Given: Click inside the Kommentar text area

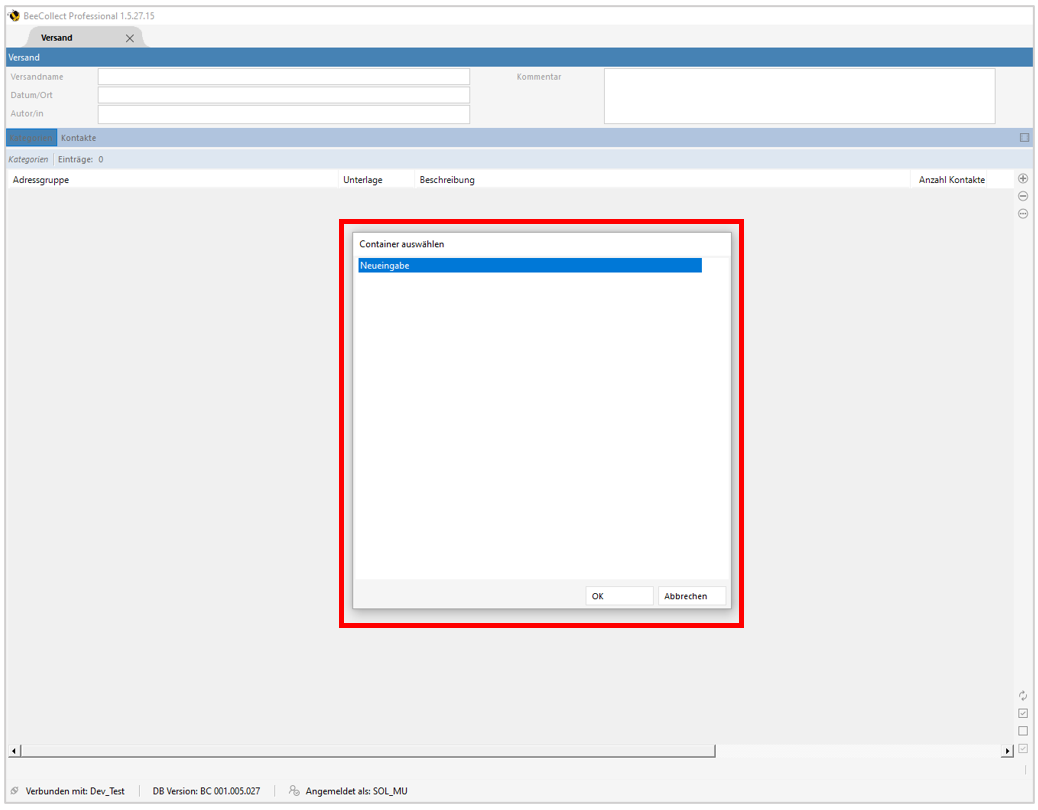Looking at the screenshot, I should pos(798,96).
